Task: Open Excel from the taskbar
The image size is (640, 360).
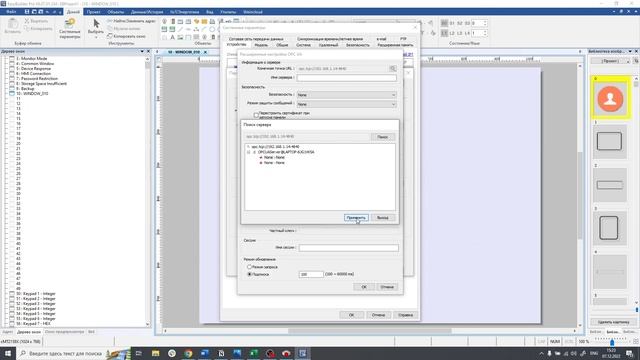Action: tap(253, 353)
